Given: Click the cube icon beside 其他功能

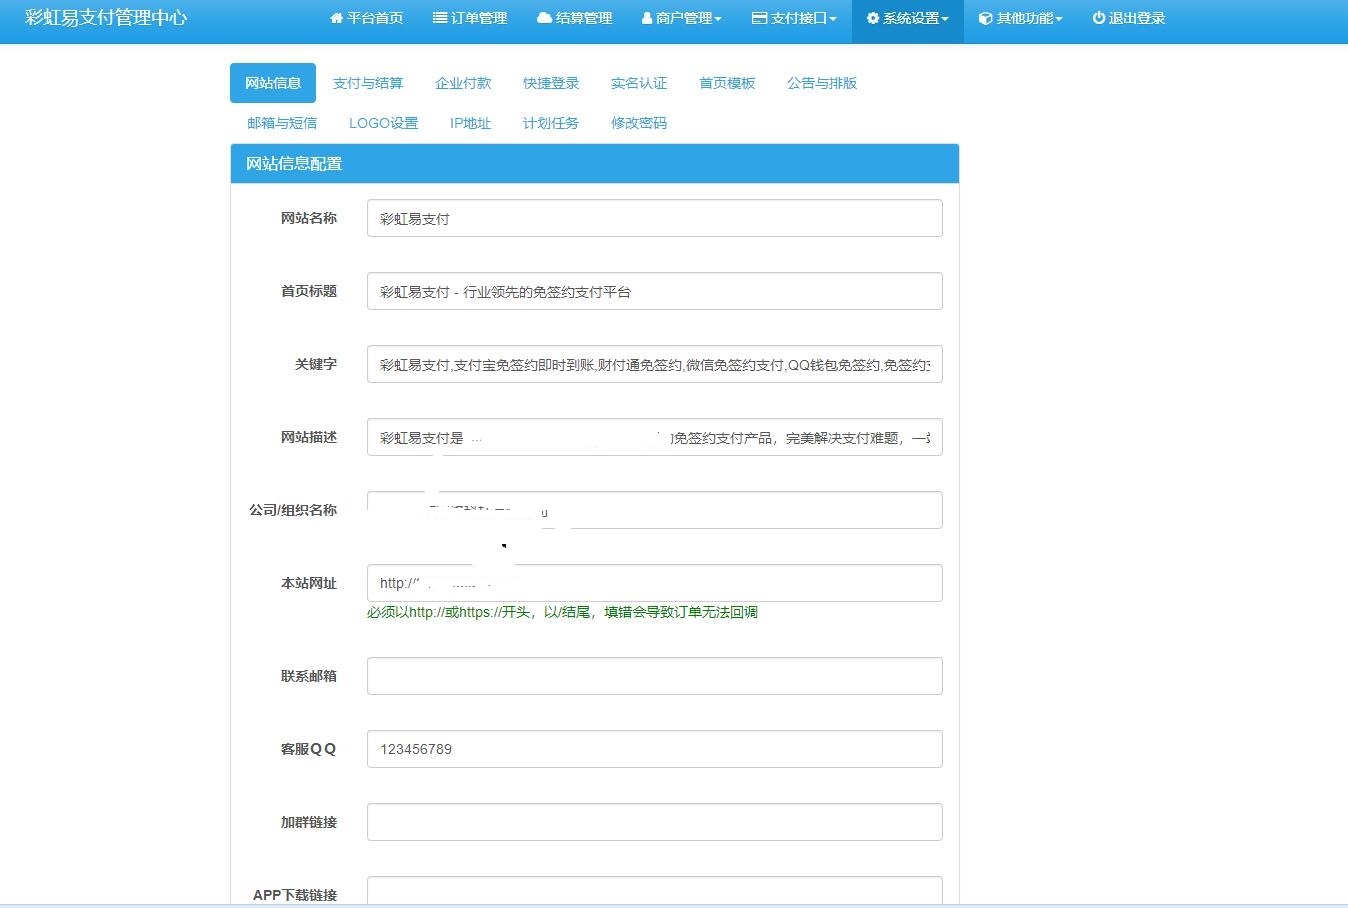Looking at the screenshot, I should click(x=985, y=18).
